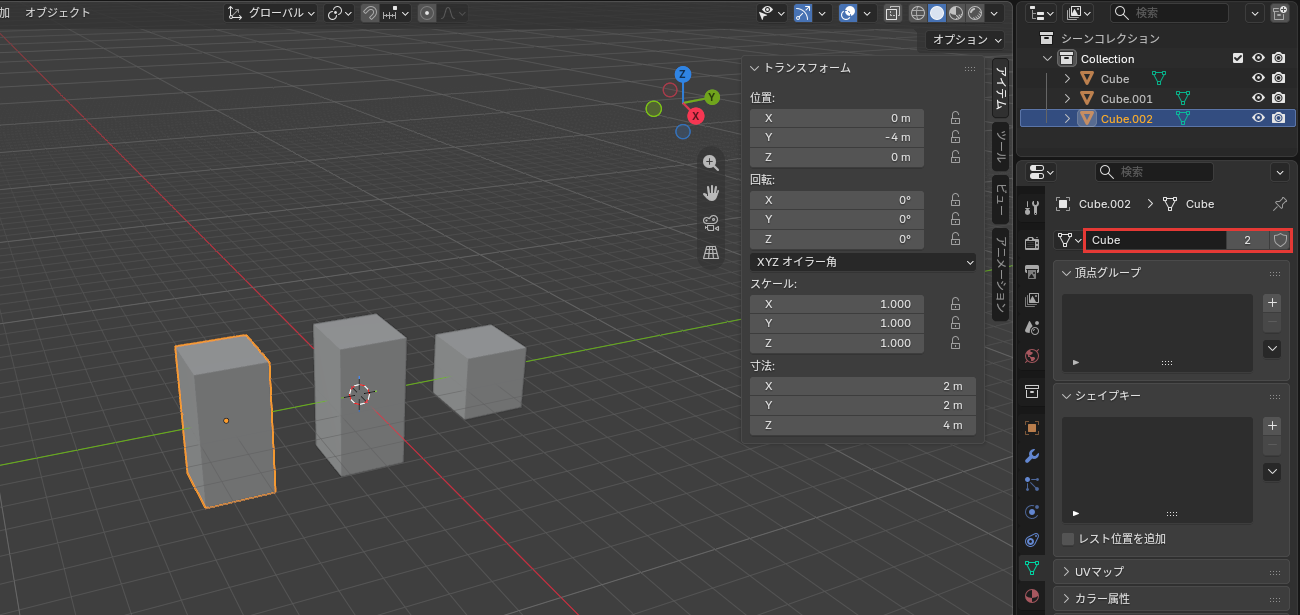The image size is (1300, 615).
Task: Hide Cube.001 with its eye icon
Action: coord(1259,98)
